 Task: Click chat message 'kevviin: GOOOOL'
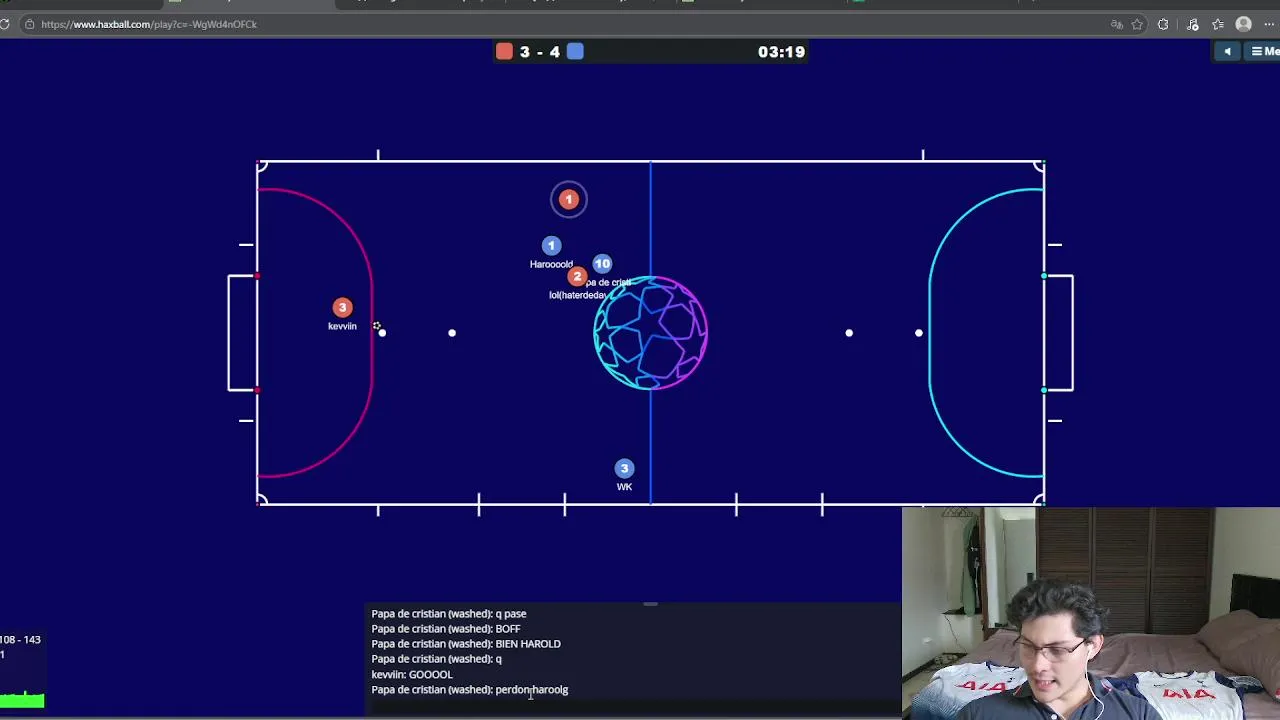click(x=412, y=674)
